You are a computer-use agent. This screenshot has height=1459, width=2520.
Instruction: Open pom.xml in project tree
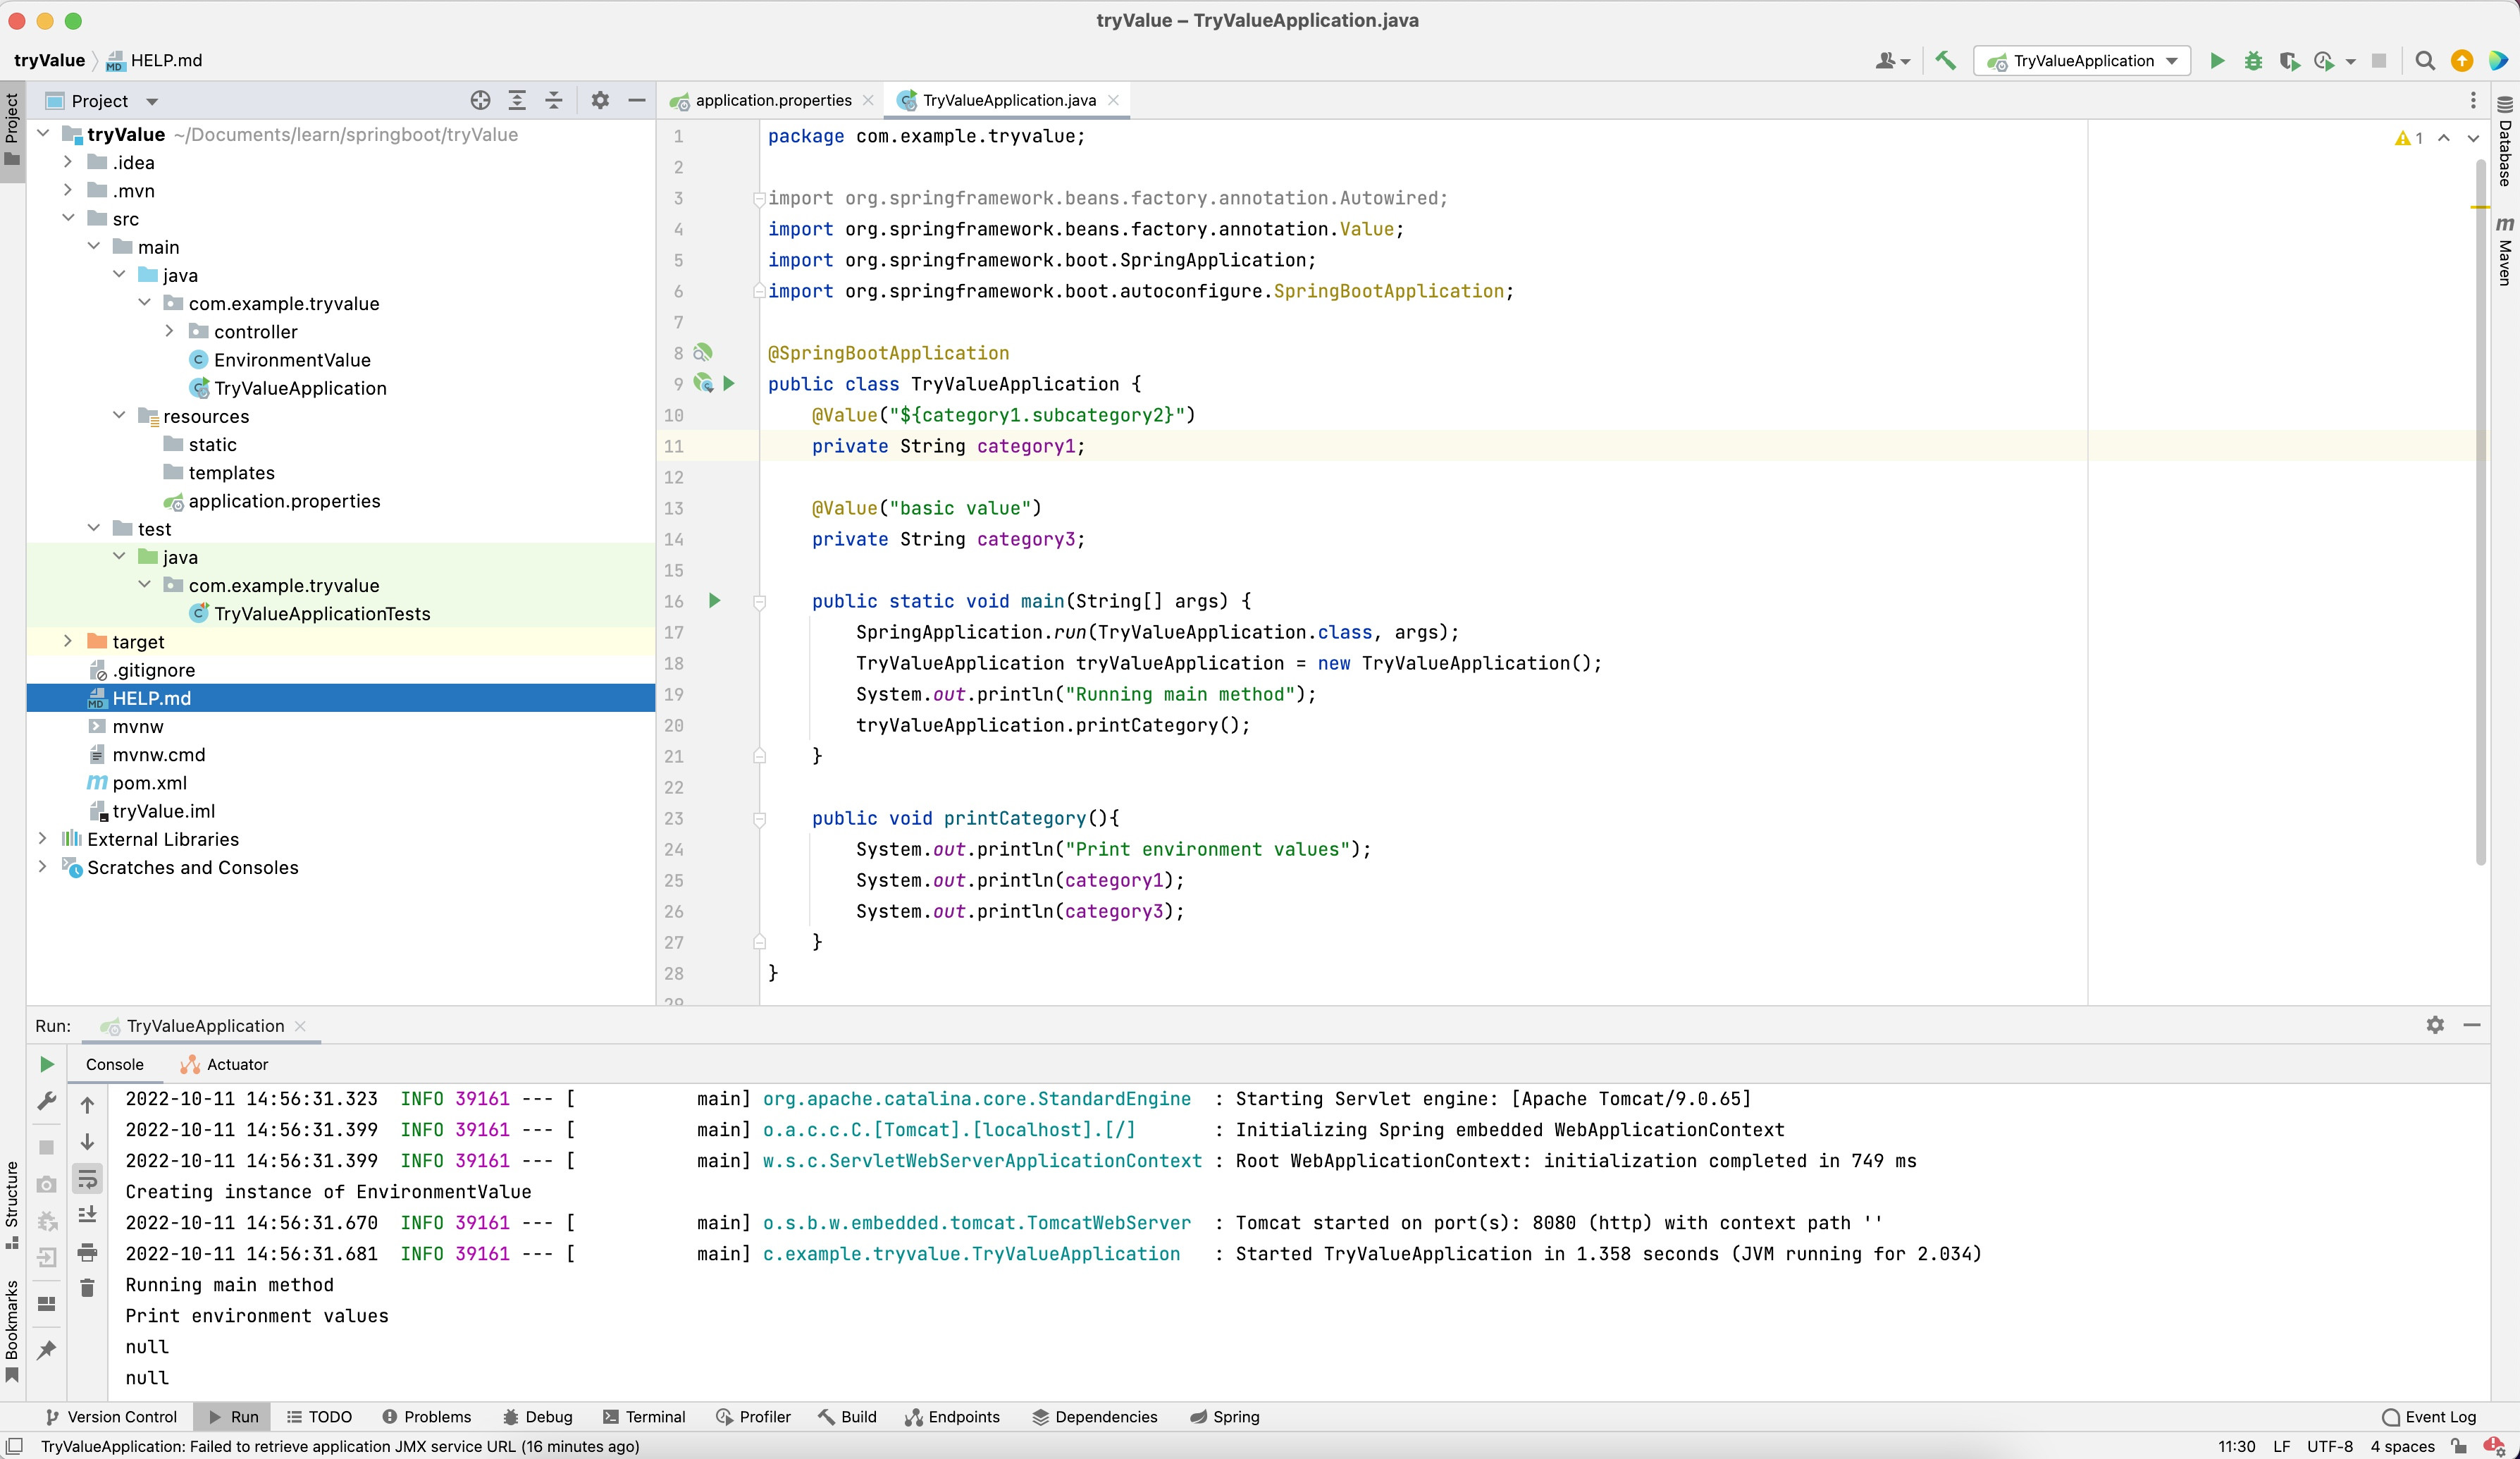tap(150, 782)
